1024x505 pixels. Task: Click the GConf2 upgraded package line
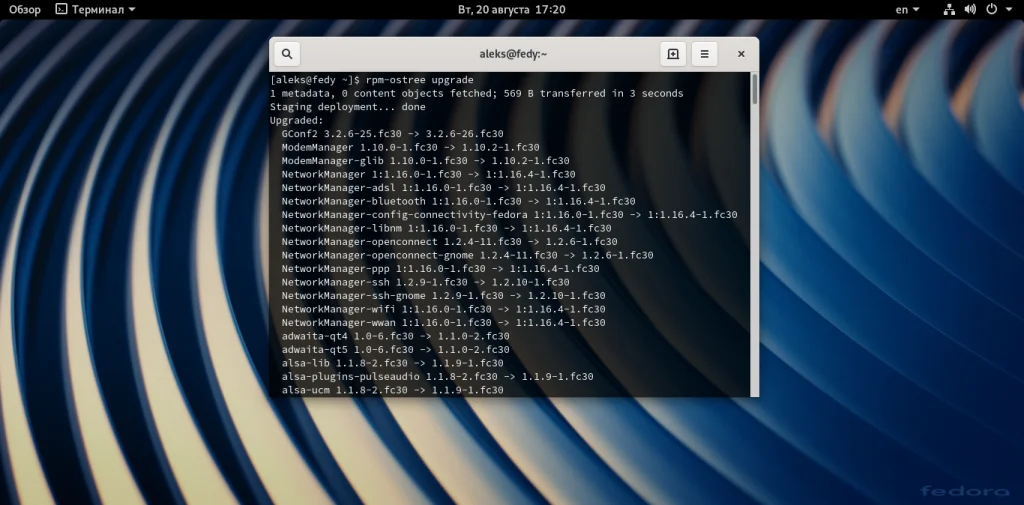point(392,134)
